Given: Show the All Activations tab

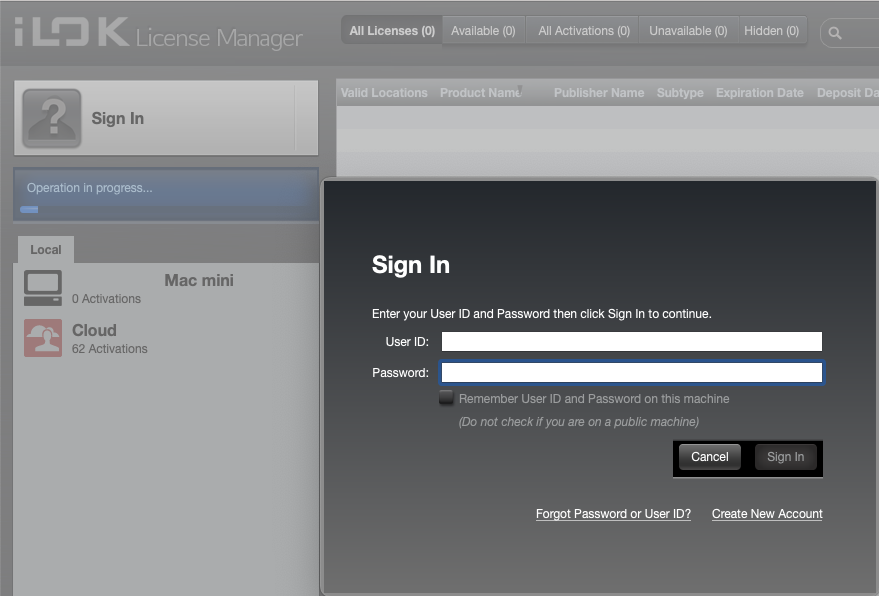Looking at the screenshot, I should click(x=584, y=31).
